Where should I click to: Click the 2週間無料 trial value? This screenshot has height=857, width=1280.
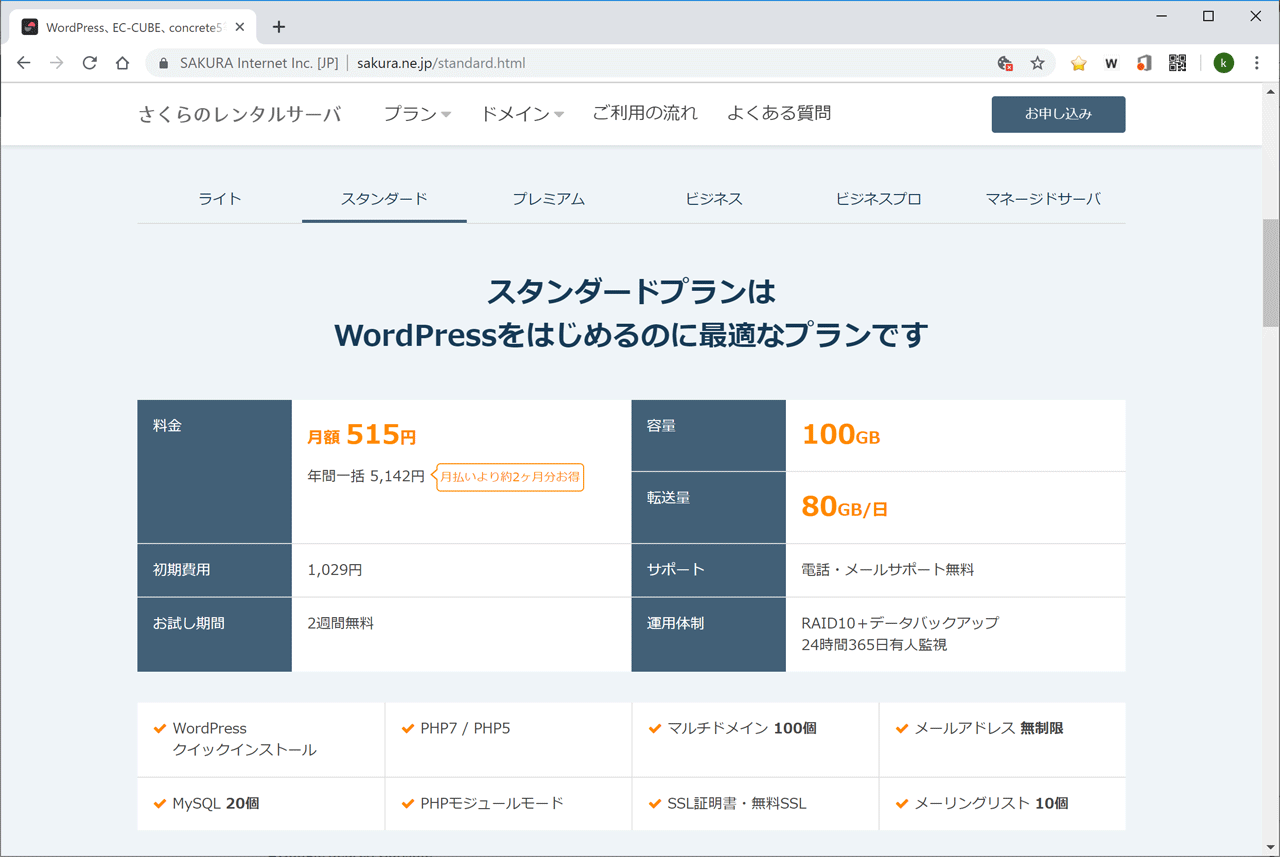[x=340, y=623]
